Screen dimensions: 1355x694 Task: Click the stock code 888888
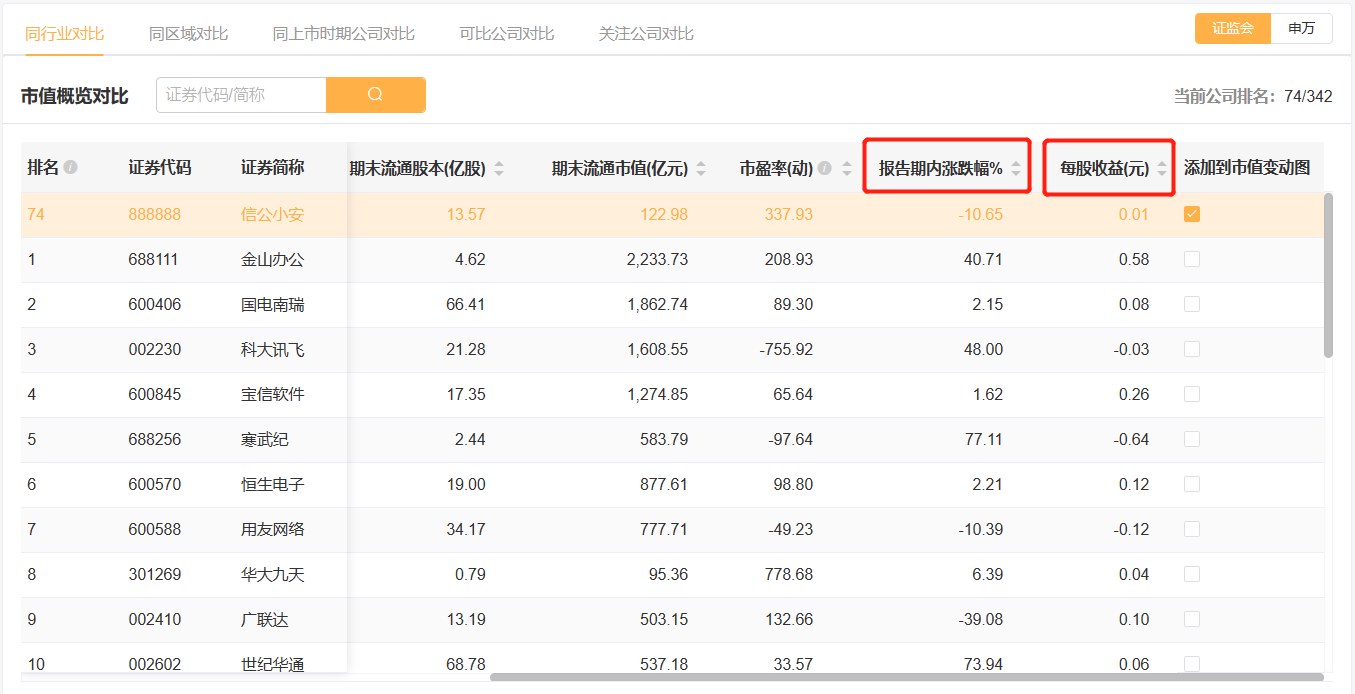click(155, 214)
